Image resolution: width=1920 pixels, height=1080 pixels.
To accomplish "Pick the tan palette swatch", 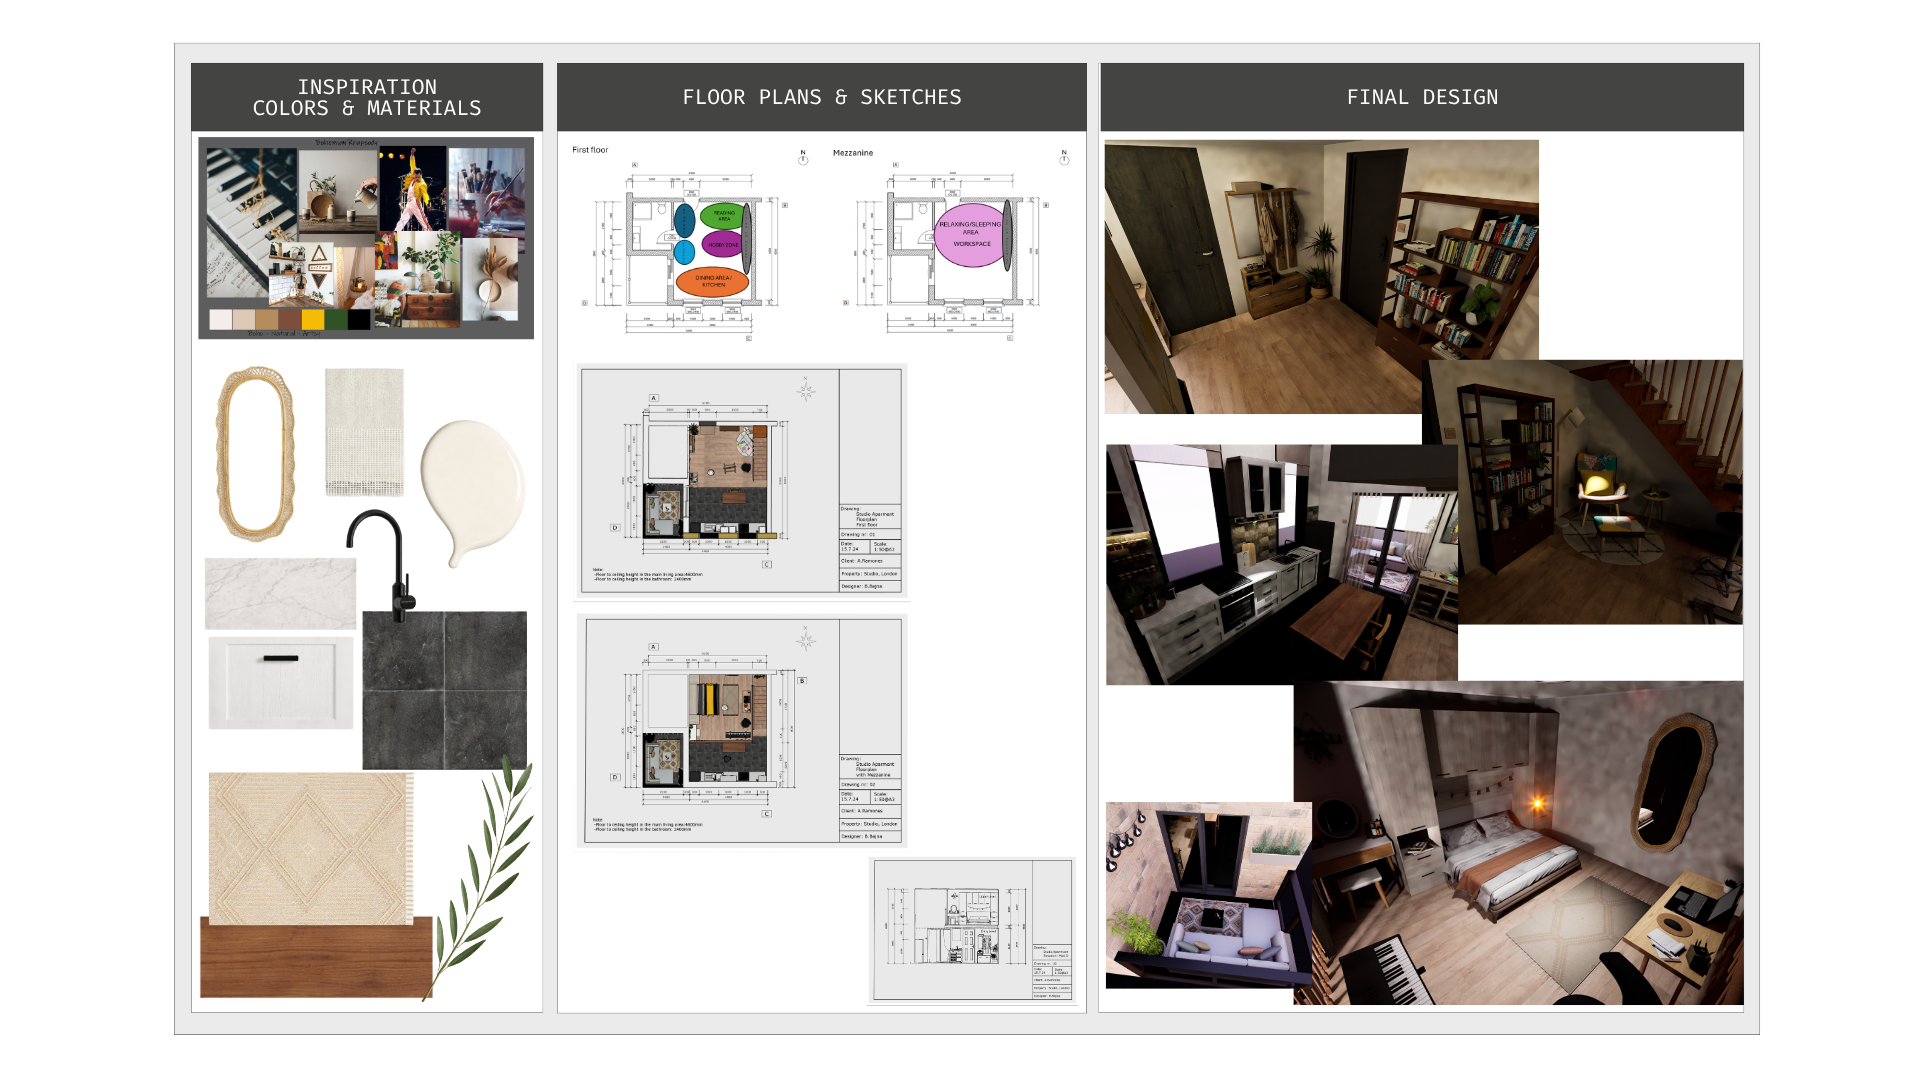I will click(x=267, y=320).
